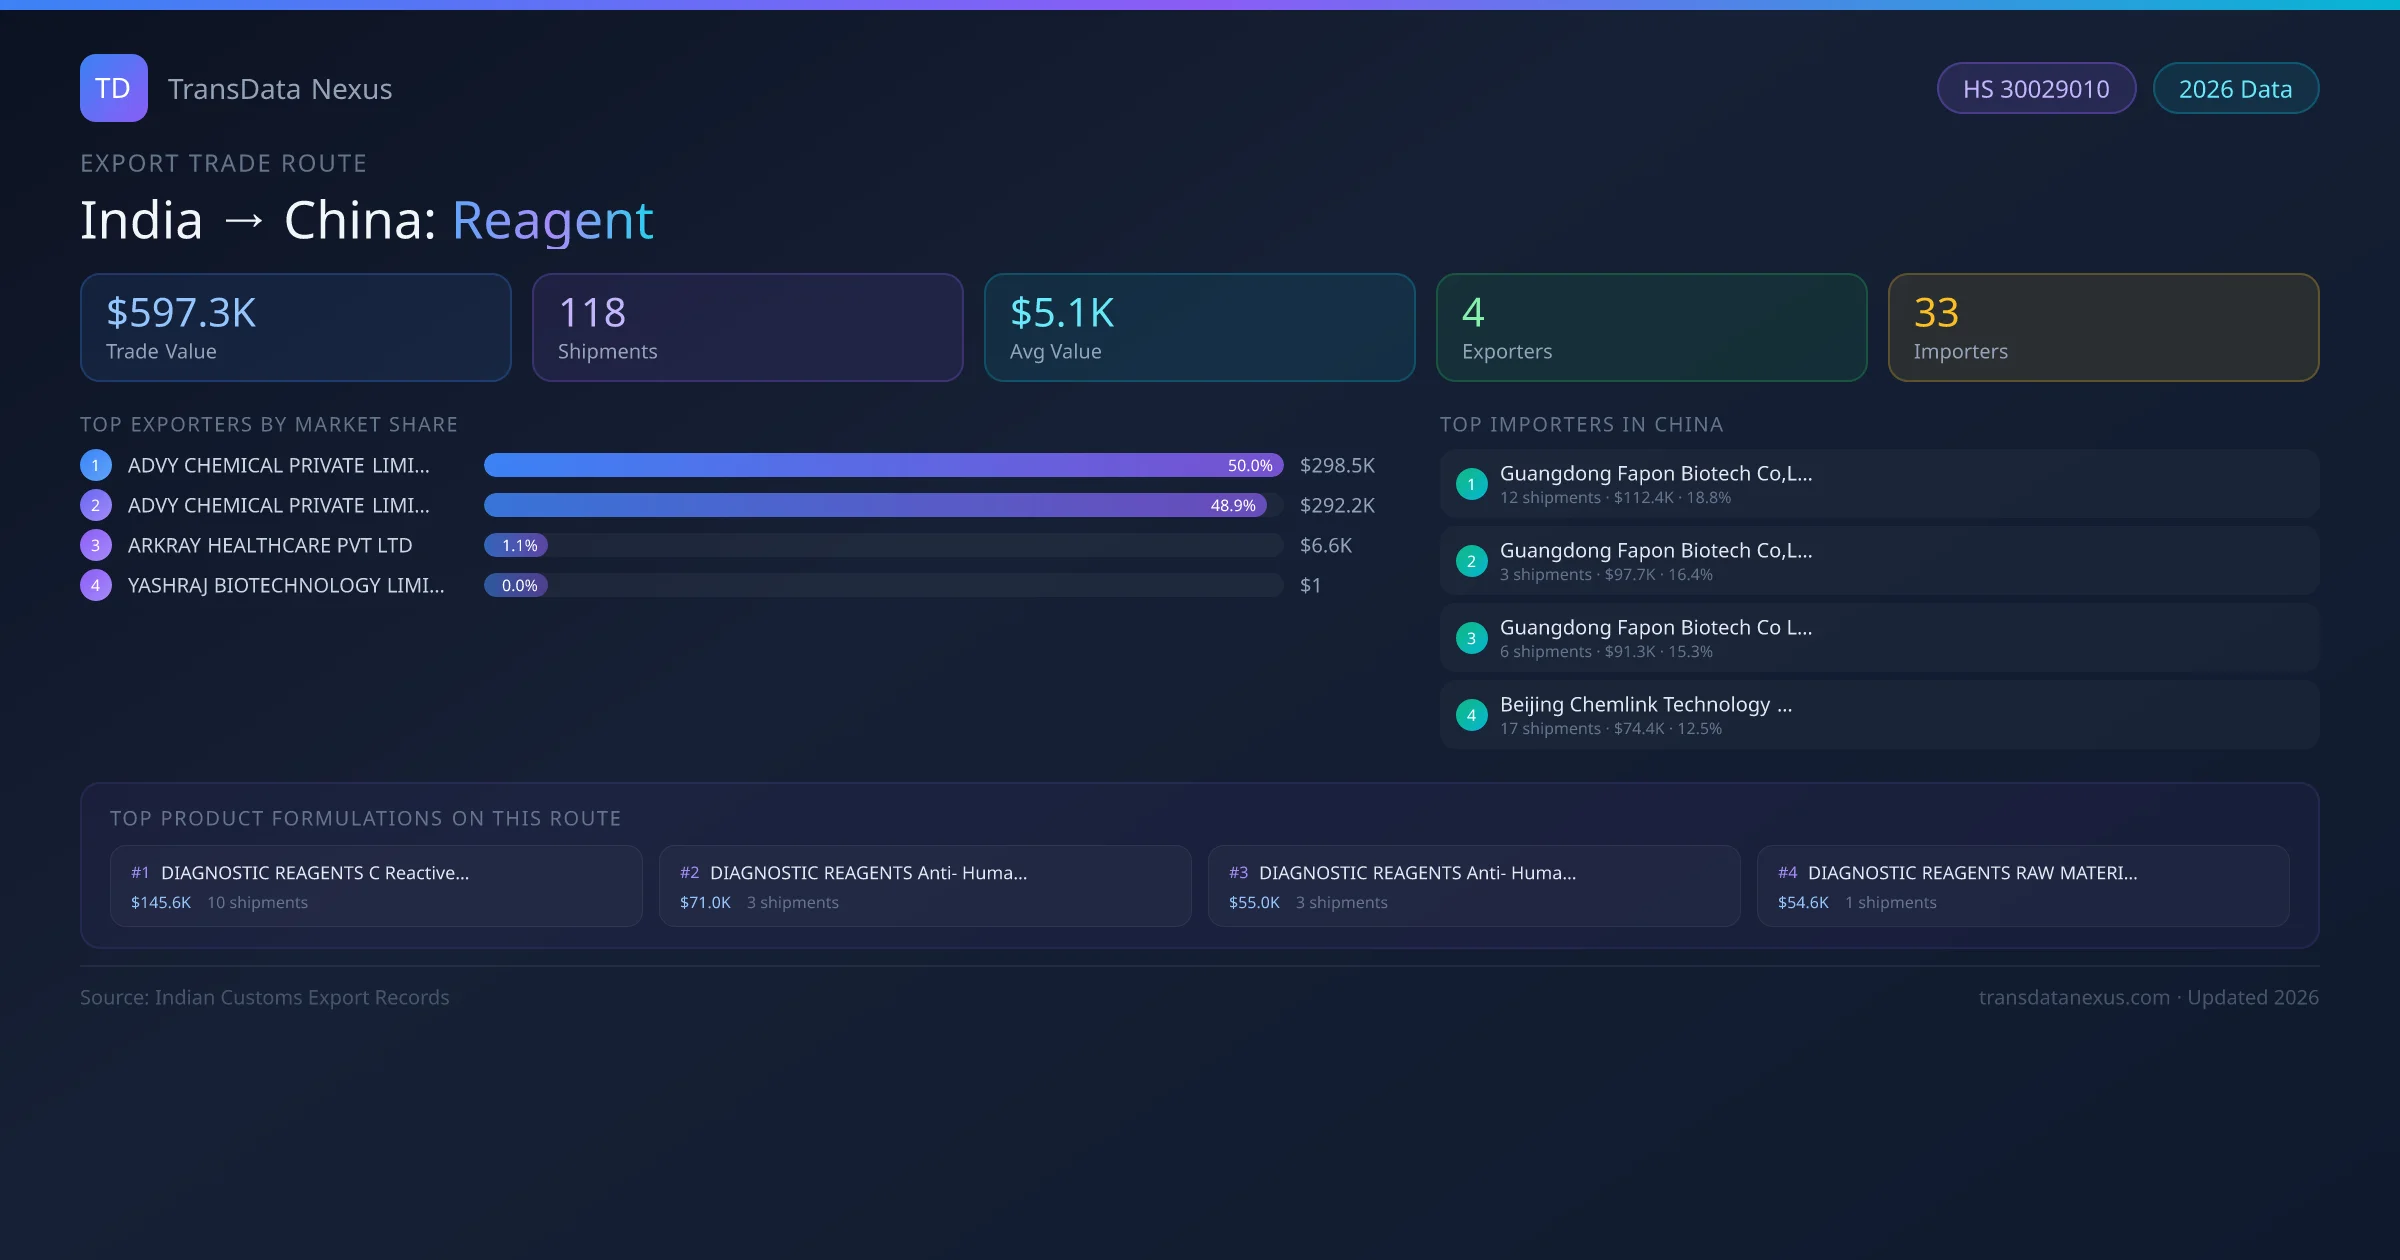This screenshot has width=2400, height=1260.
Task: Click the 2026 Data pill
Action: pos(2235,89)
